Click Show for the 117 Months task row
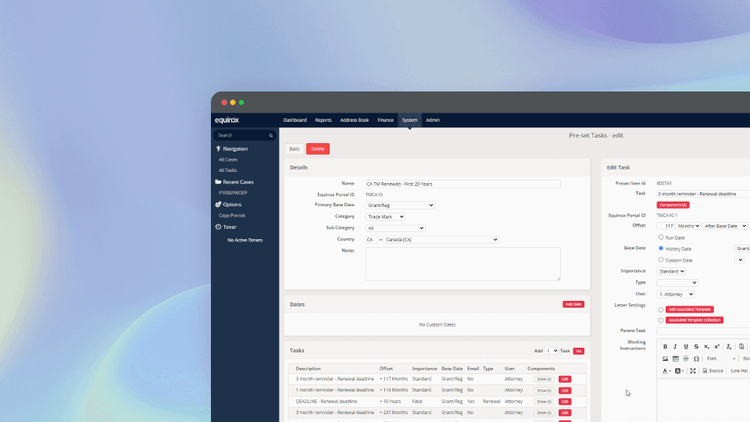 tap(544, 379)
